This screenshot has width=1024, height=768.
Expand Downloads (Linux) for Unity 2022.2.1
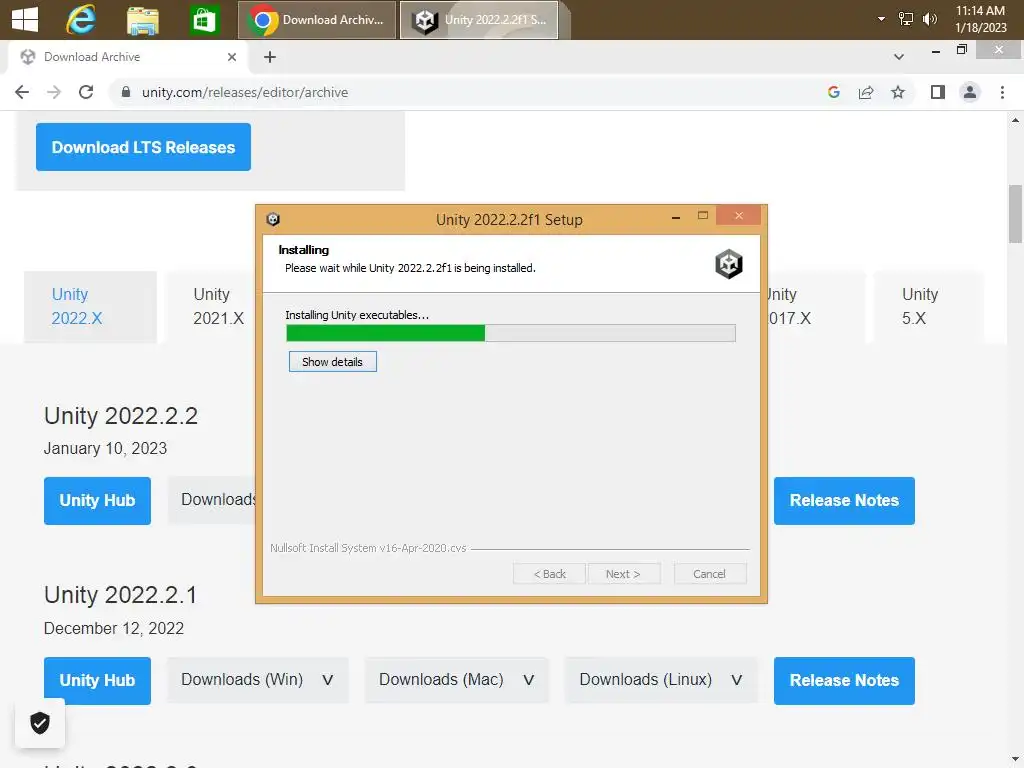(661, 680)
